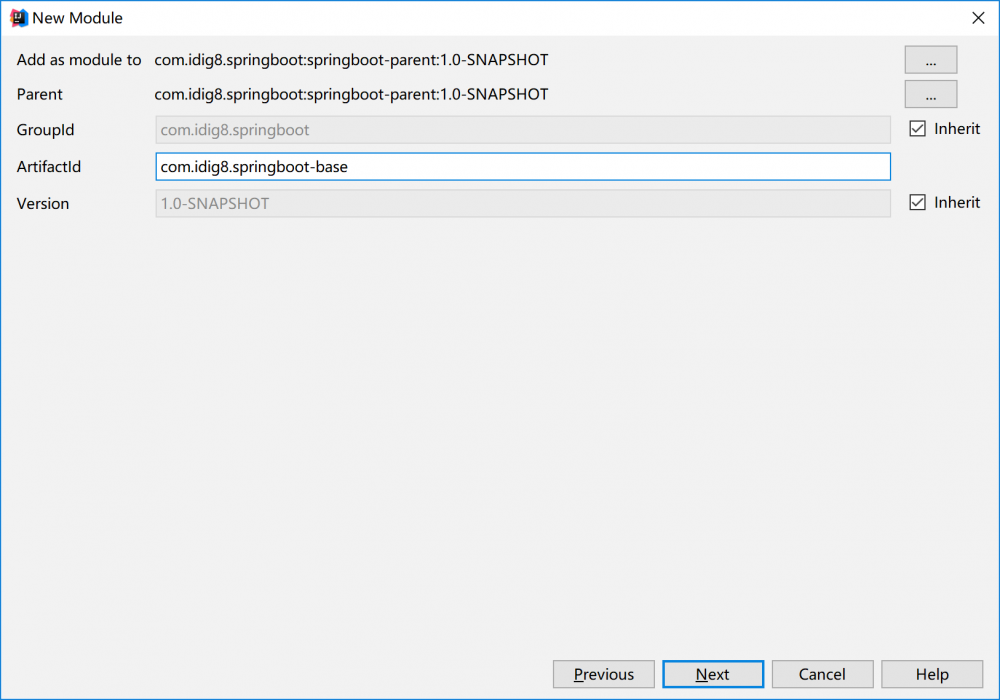The width and height of the screenshot is (1000, 700).
Task: Click the disabled GroupId field
Action: tap(522, 130)
